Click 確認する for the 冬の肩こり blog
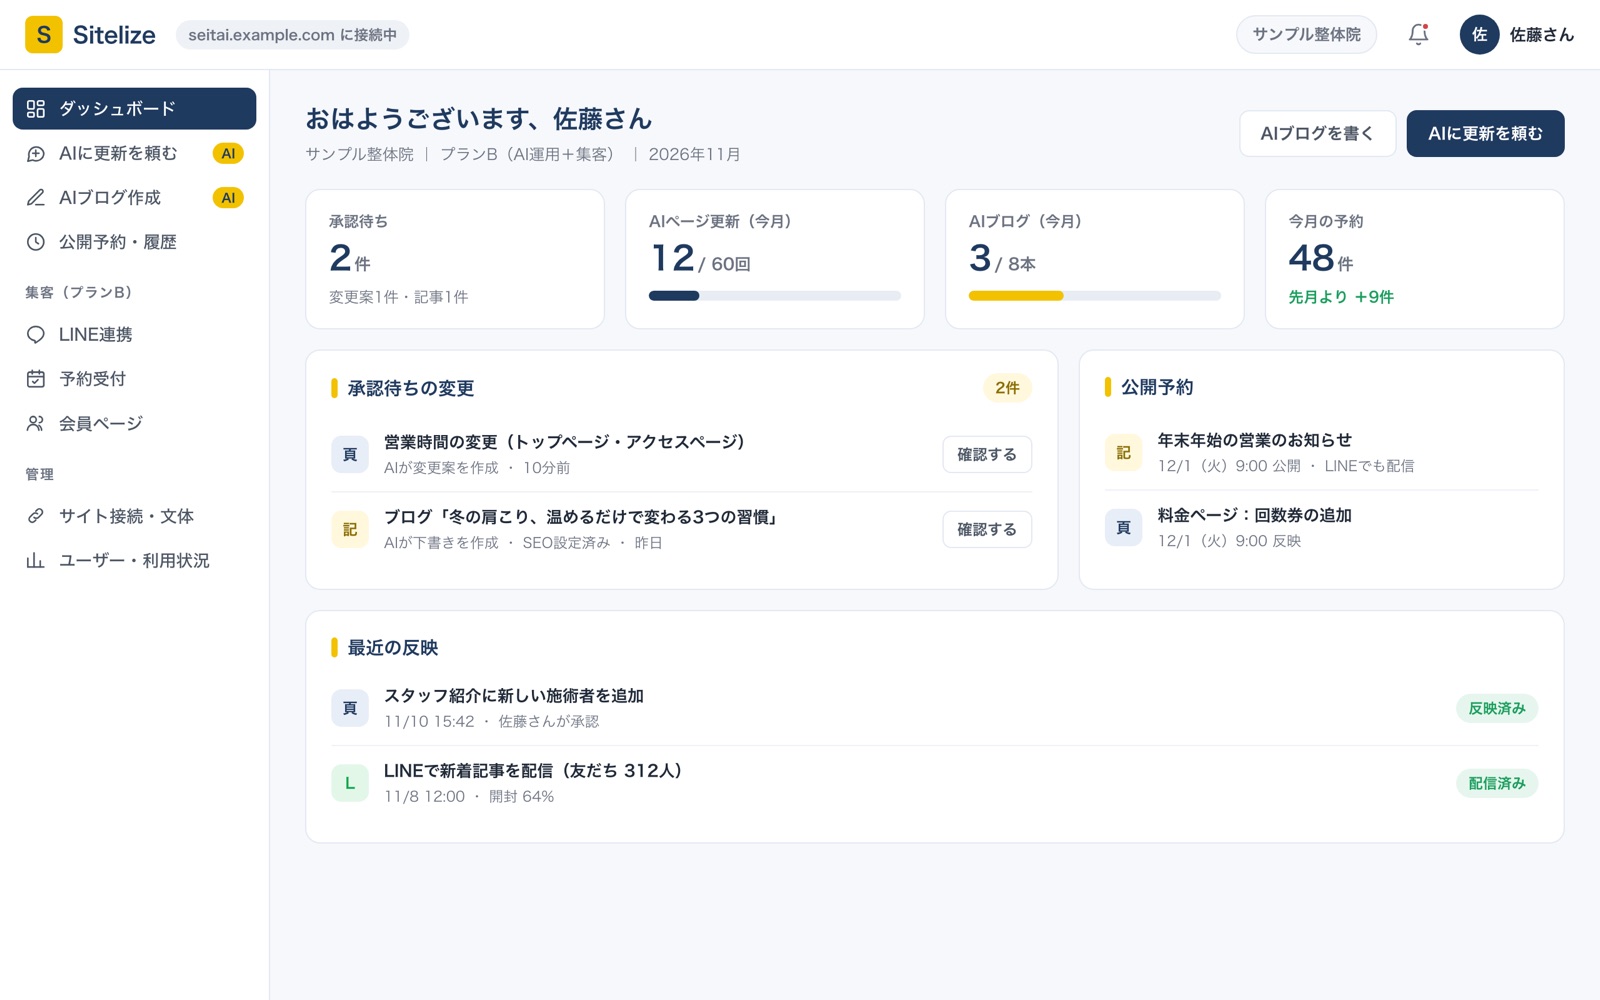 987,529
